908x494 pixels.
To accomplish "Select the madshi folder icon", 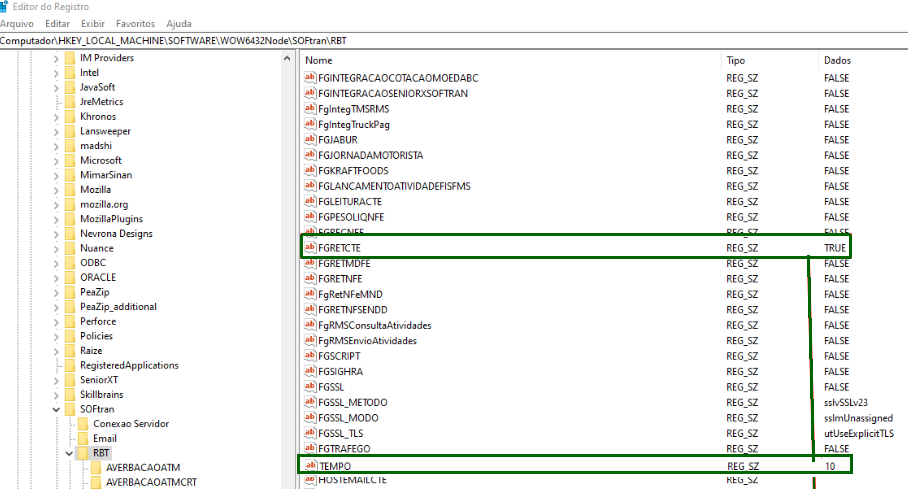I will 70,146.
